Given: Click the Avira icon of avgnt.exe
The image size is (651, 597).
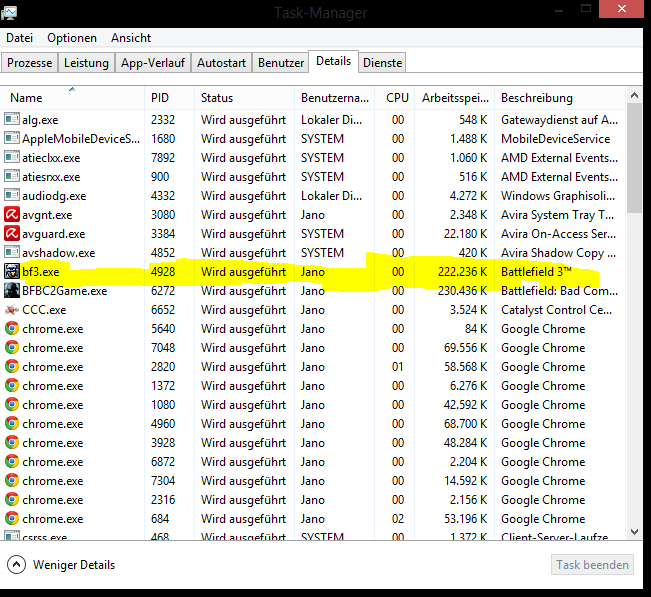Looking at the screenshot, I should click(12, 215).
